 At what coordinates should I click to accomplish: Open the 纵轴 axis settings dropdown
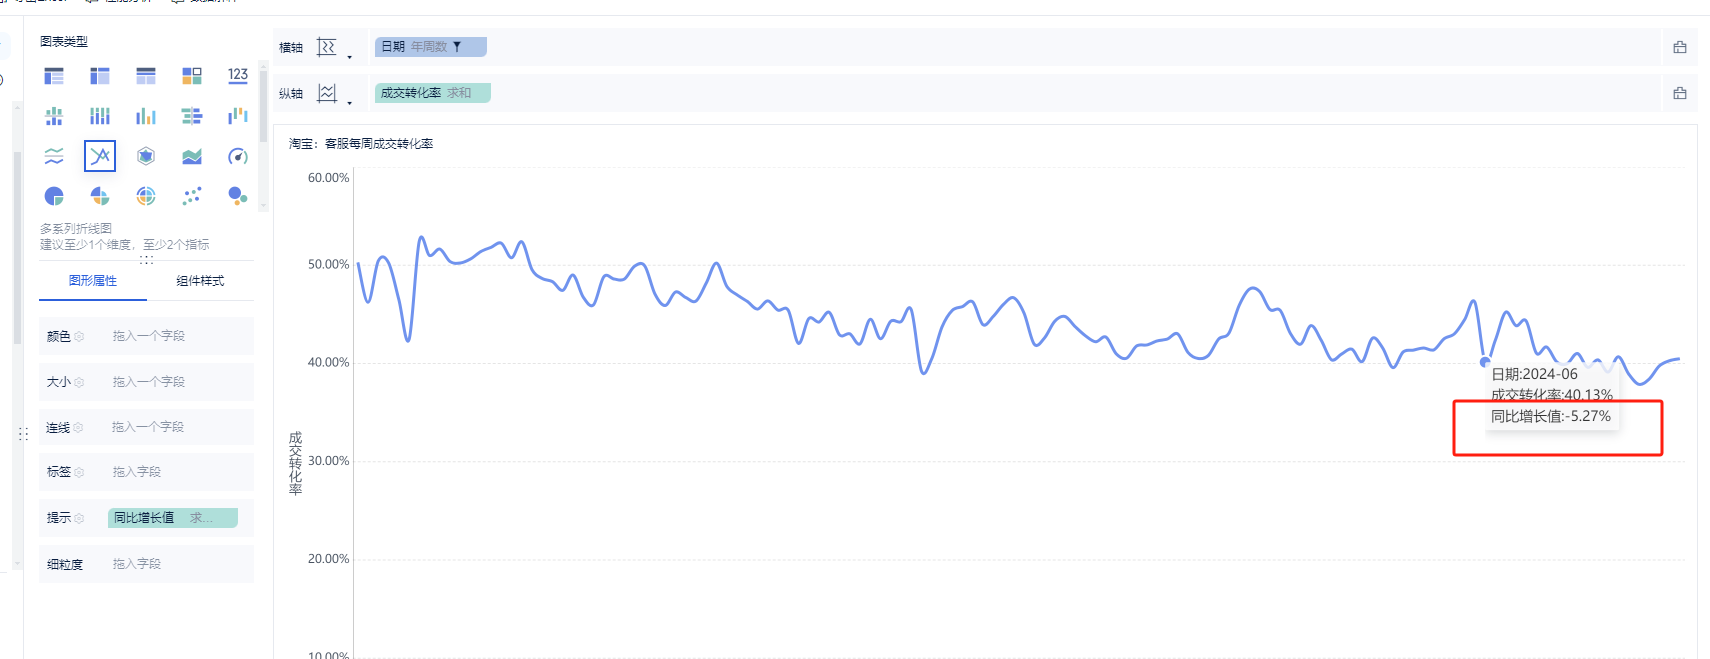pyautogui.click(x=334, y=94)
